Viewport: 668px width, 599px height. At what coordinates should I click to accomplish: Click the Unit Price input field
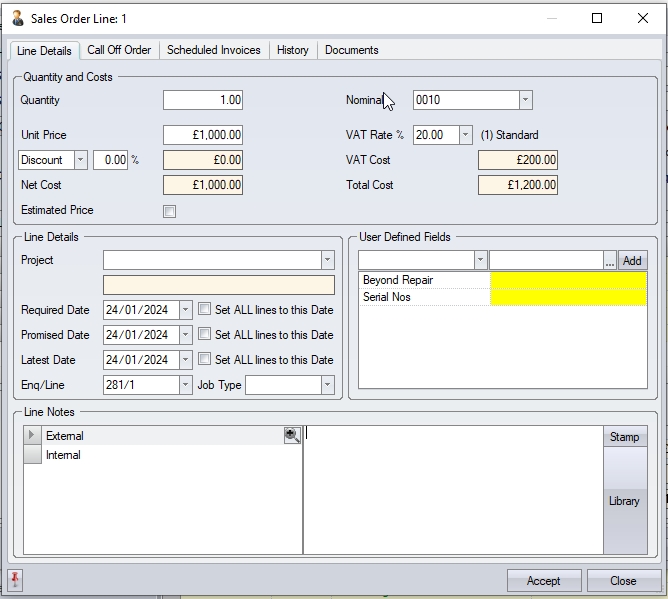click(x=203, y=135)
